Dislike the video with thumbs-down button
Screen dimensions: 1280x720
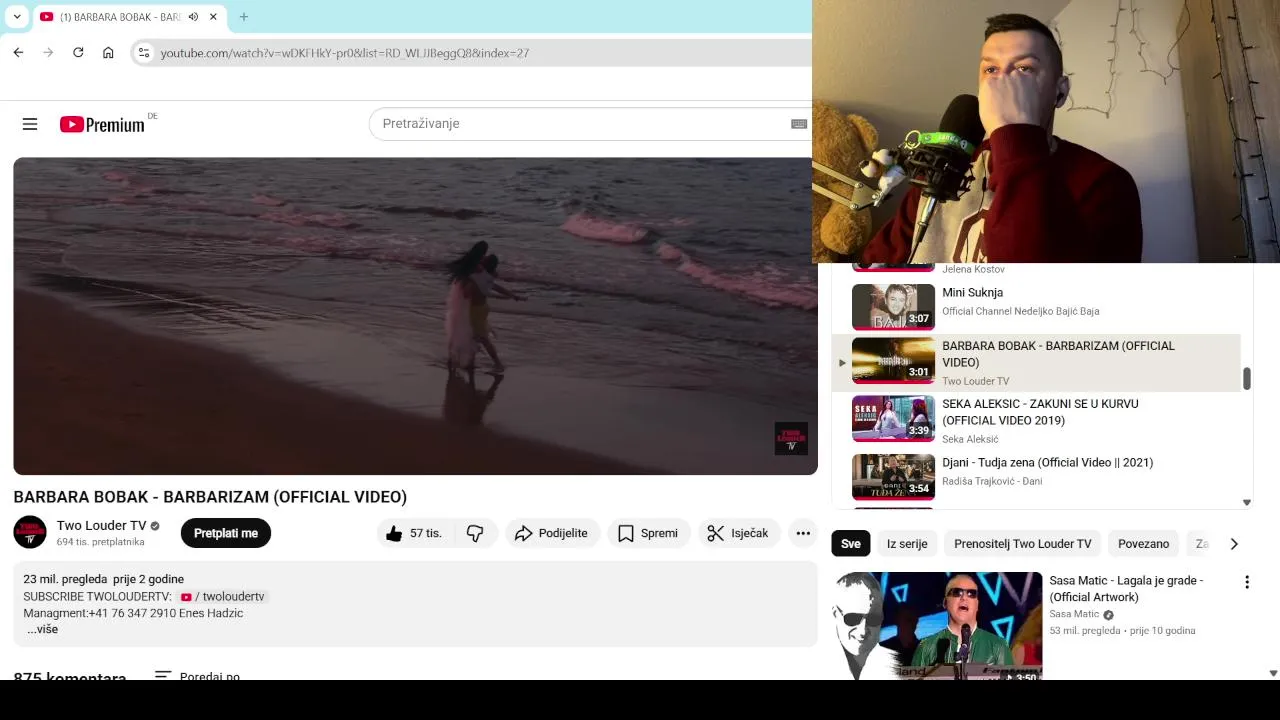coord(475,533)
